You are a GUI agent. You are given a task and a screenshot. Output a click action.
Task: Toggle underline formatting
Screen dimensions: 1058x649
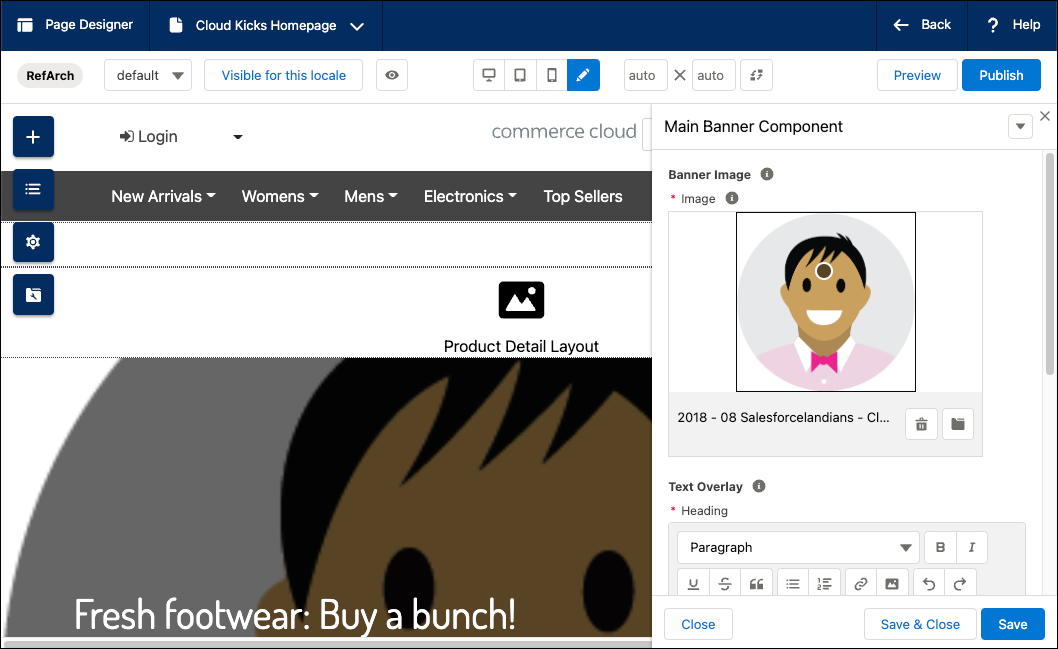click(x=693, y=584)
